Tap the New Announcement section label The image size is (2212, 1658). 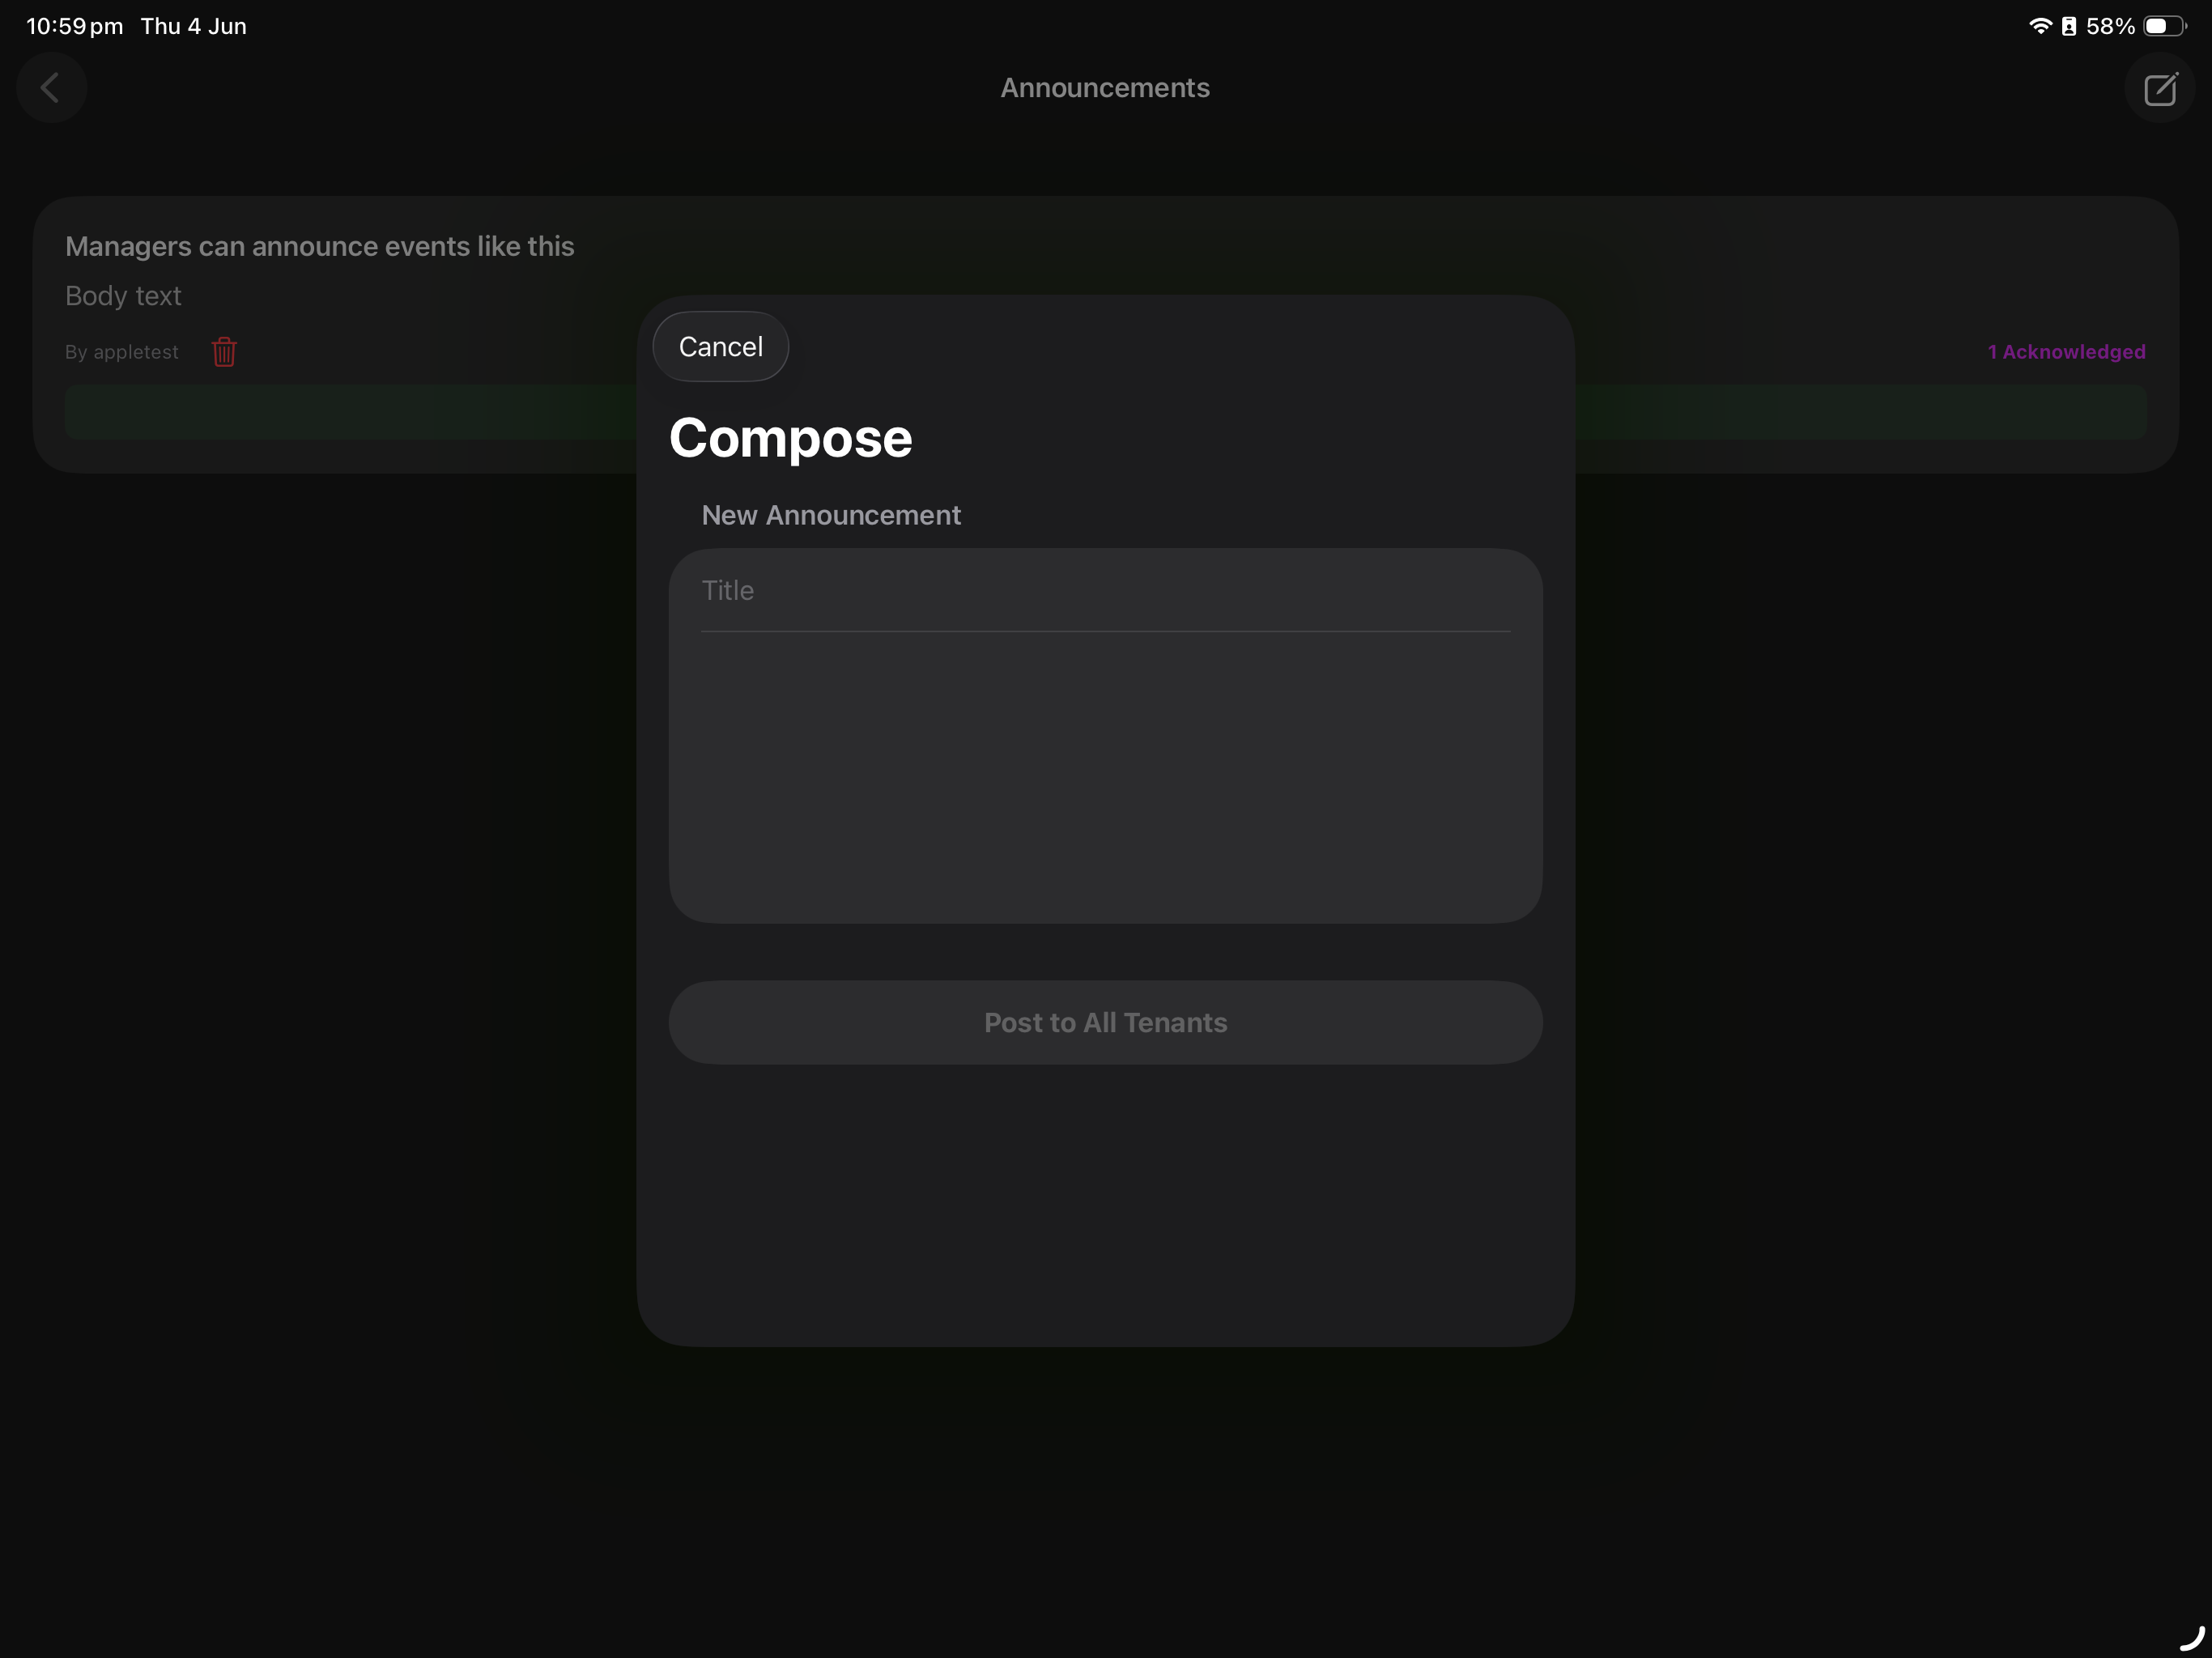(831, 515)
